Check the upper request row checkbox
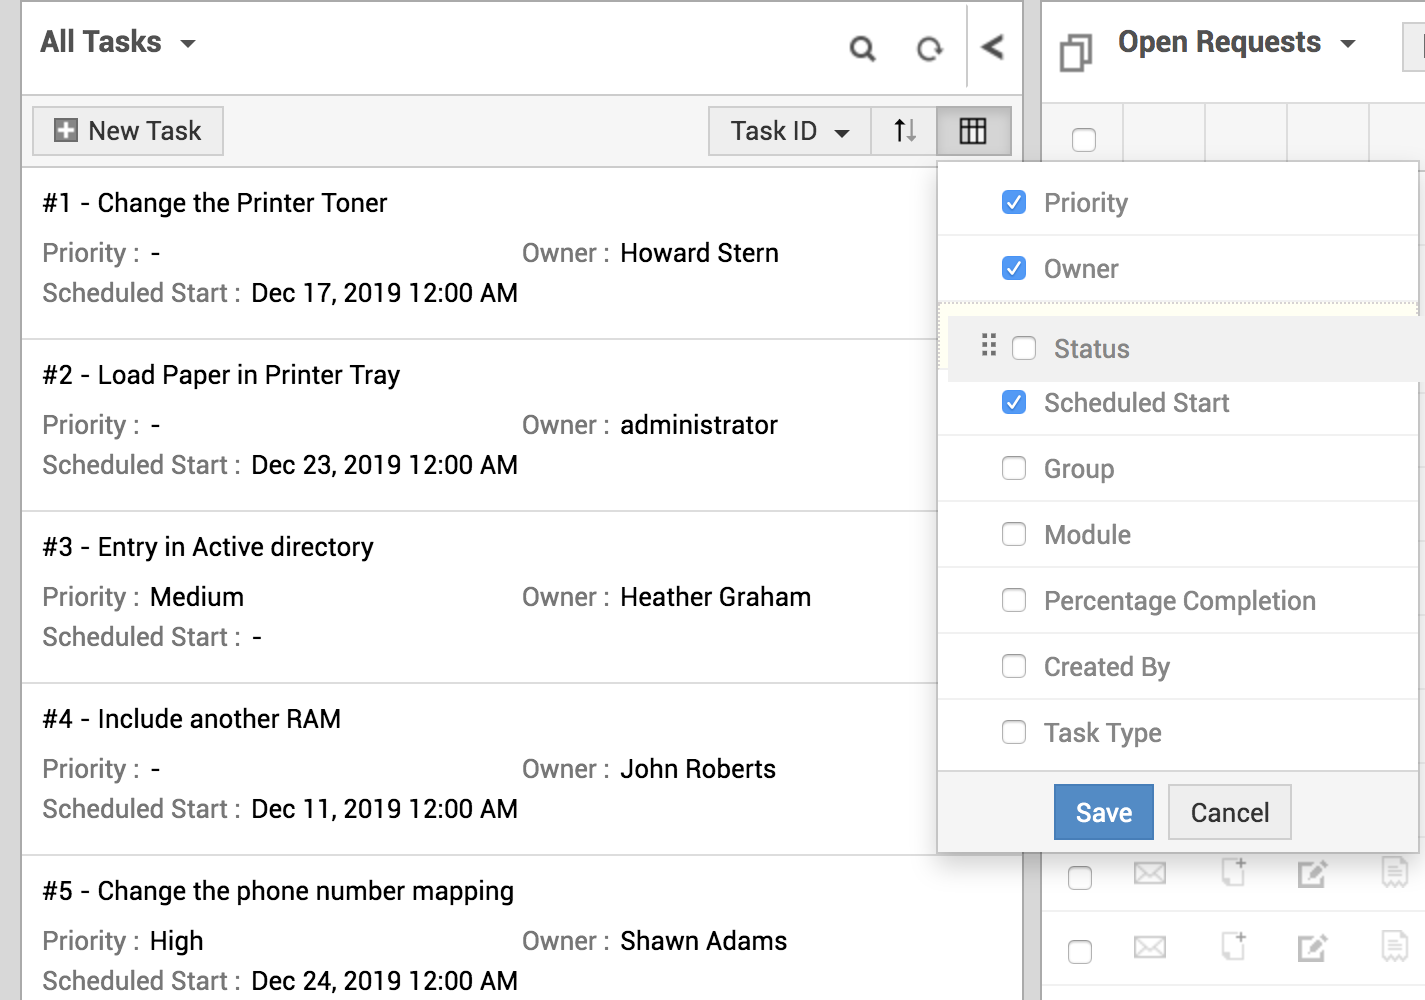This screenshot has height=1000, width=1425. point(1080,878)
